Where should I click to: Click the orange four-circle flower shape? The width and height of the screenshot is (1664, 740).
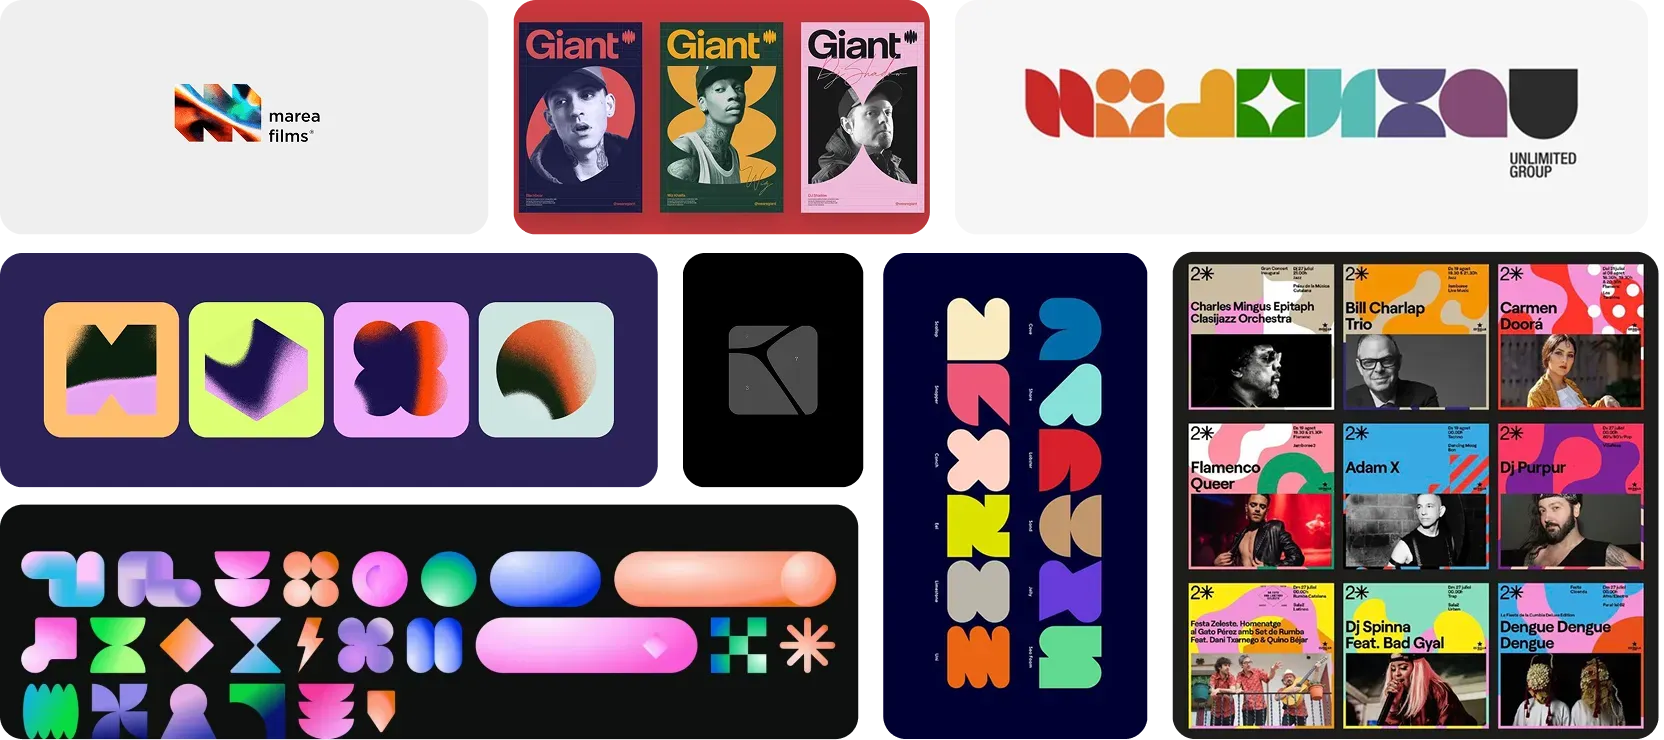point(311,579)
